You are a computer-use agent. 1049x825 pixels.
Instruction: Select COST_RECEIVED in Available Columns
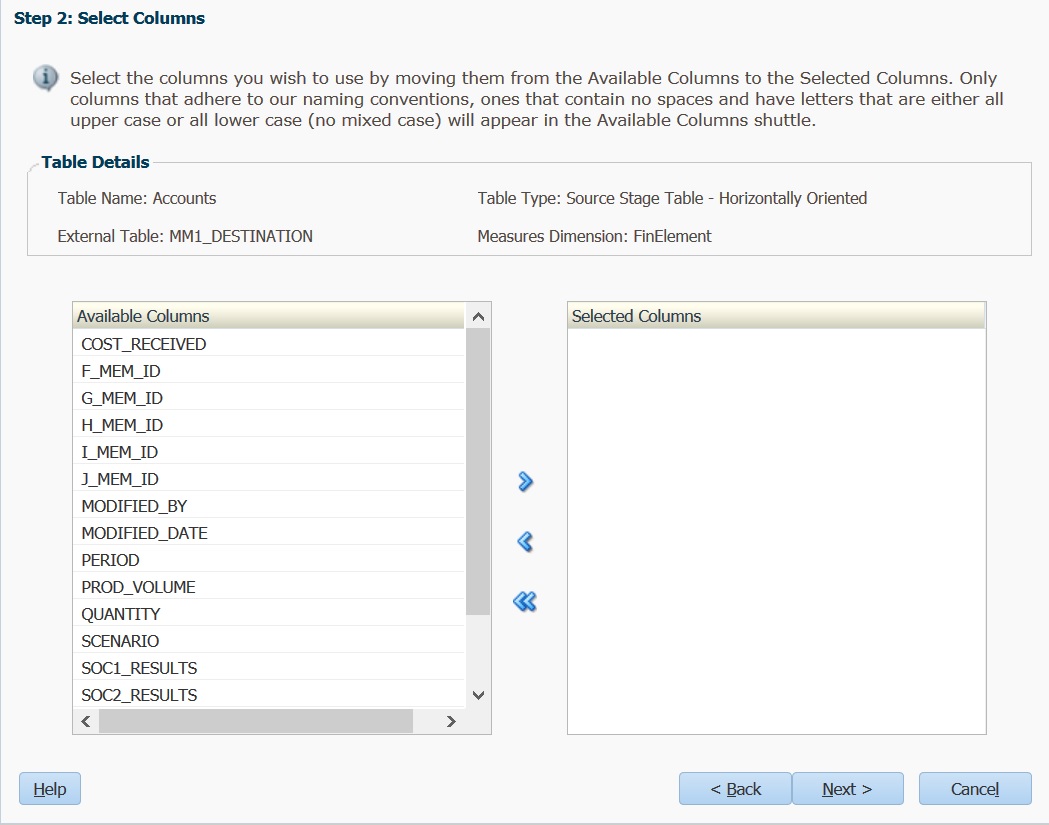click(144, 344)
